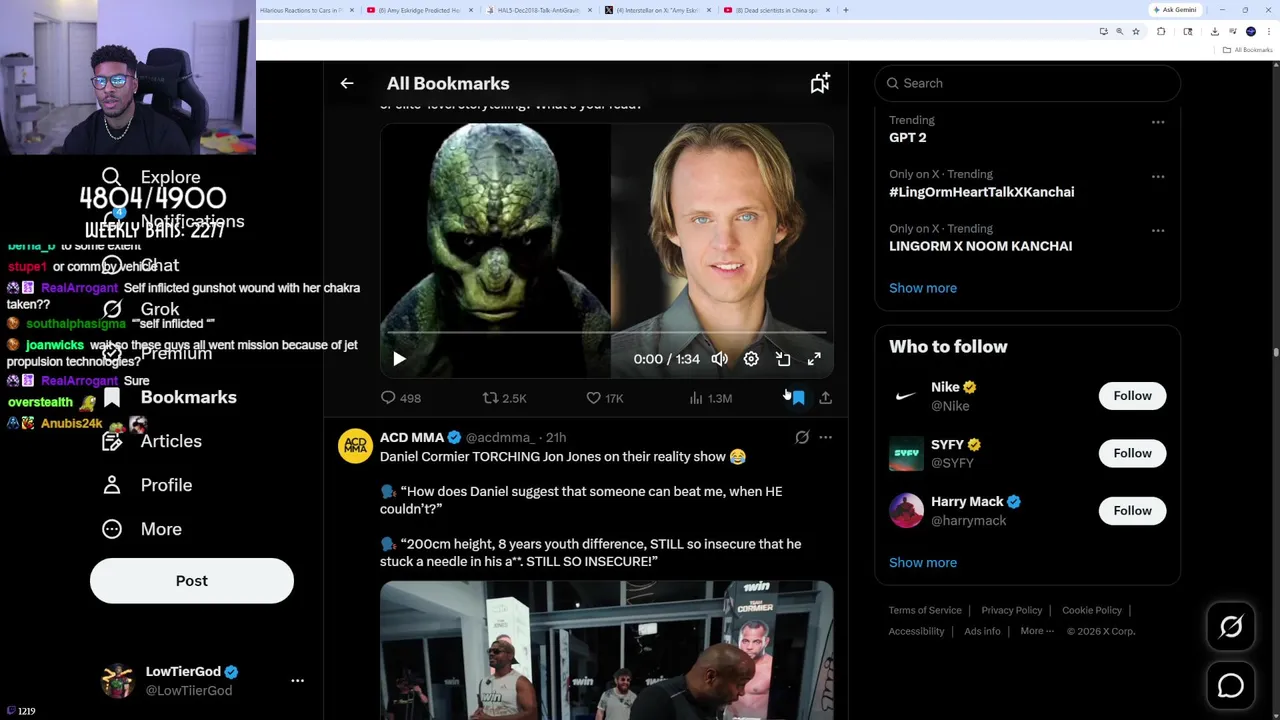Expand the video to fullscreen
Screen dimensions: 1280x720
tap(814, 359)
